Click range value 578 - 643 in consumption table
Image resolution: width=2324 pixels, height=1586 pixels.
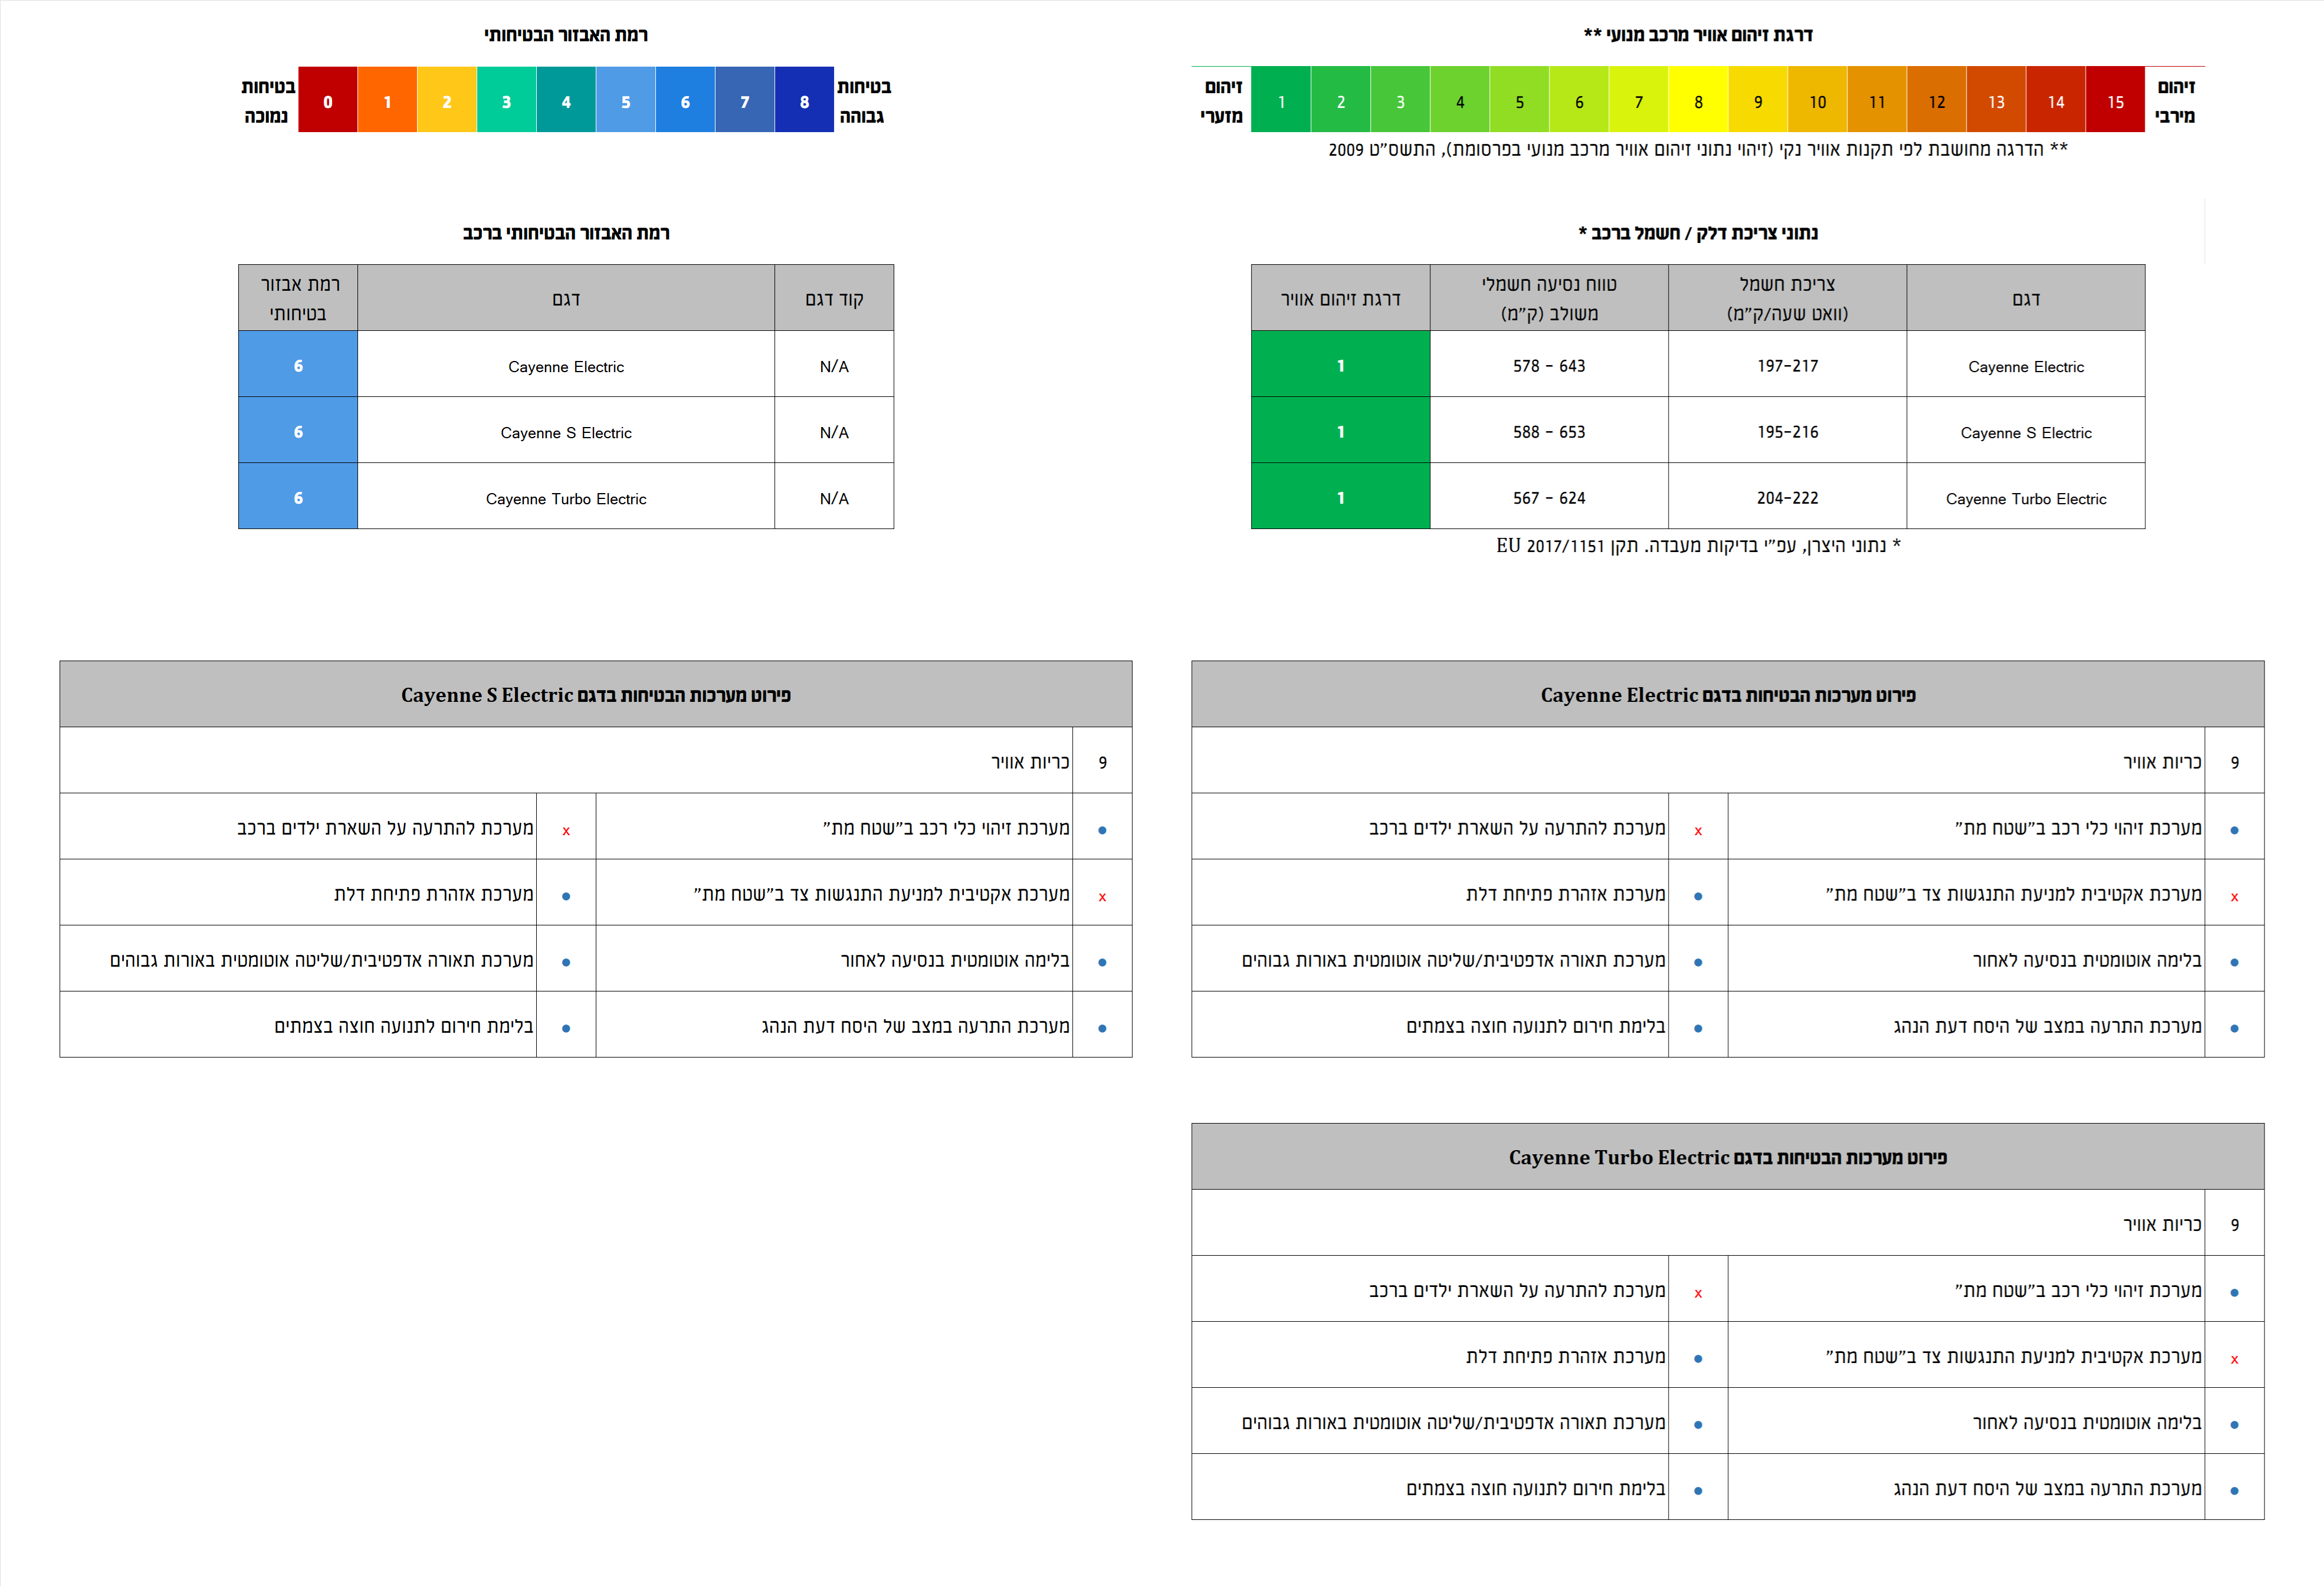click(1548, 365)
